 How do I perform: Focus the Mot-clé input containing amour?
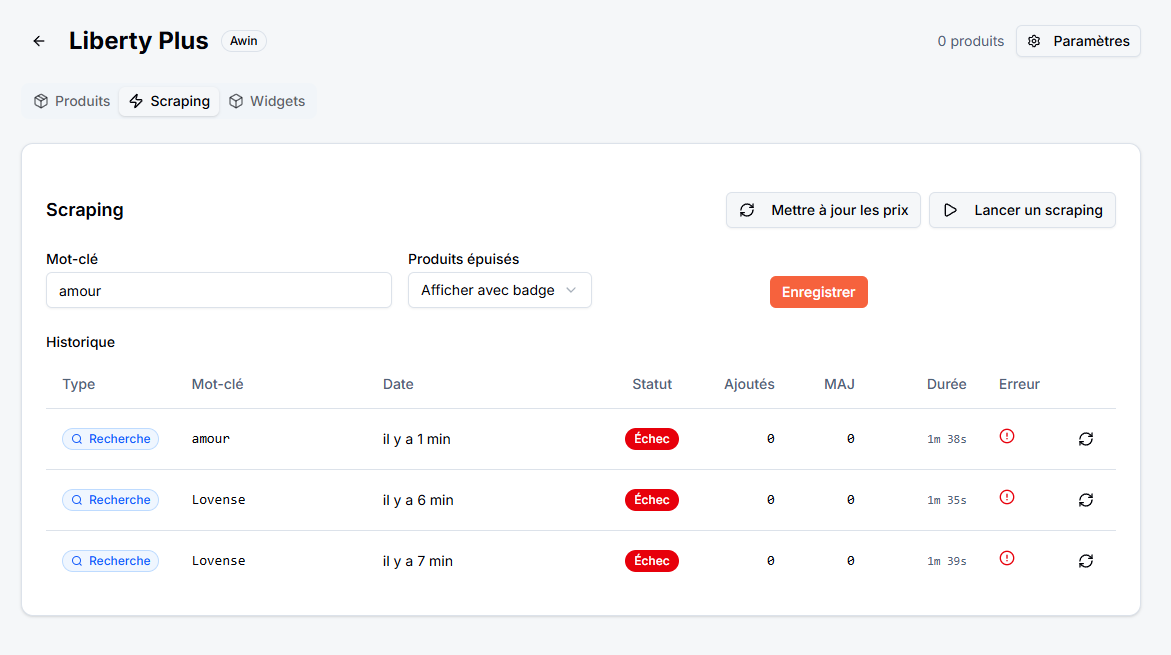(219, 291)
